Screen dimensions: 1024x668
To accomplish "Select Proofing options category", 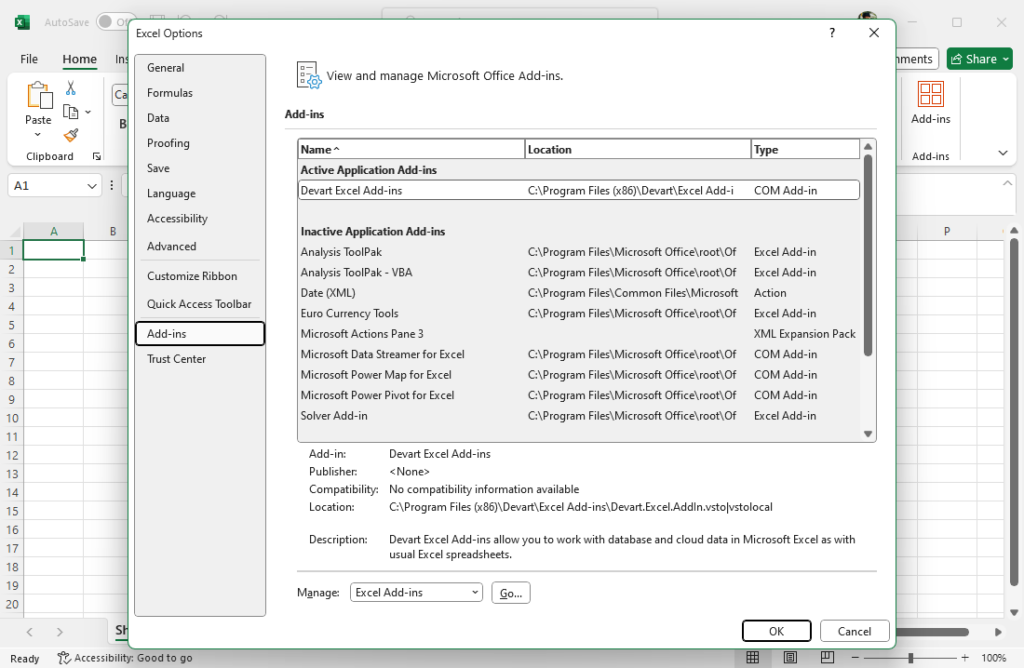I will pos(200,143).
